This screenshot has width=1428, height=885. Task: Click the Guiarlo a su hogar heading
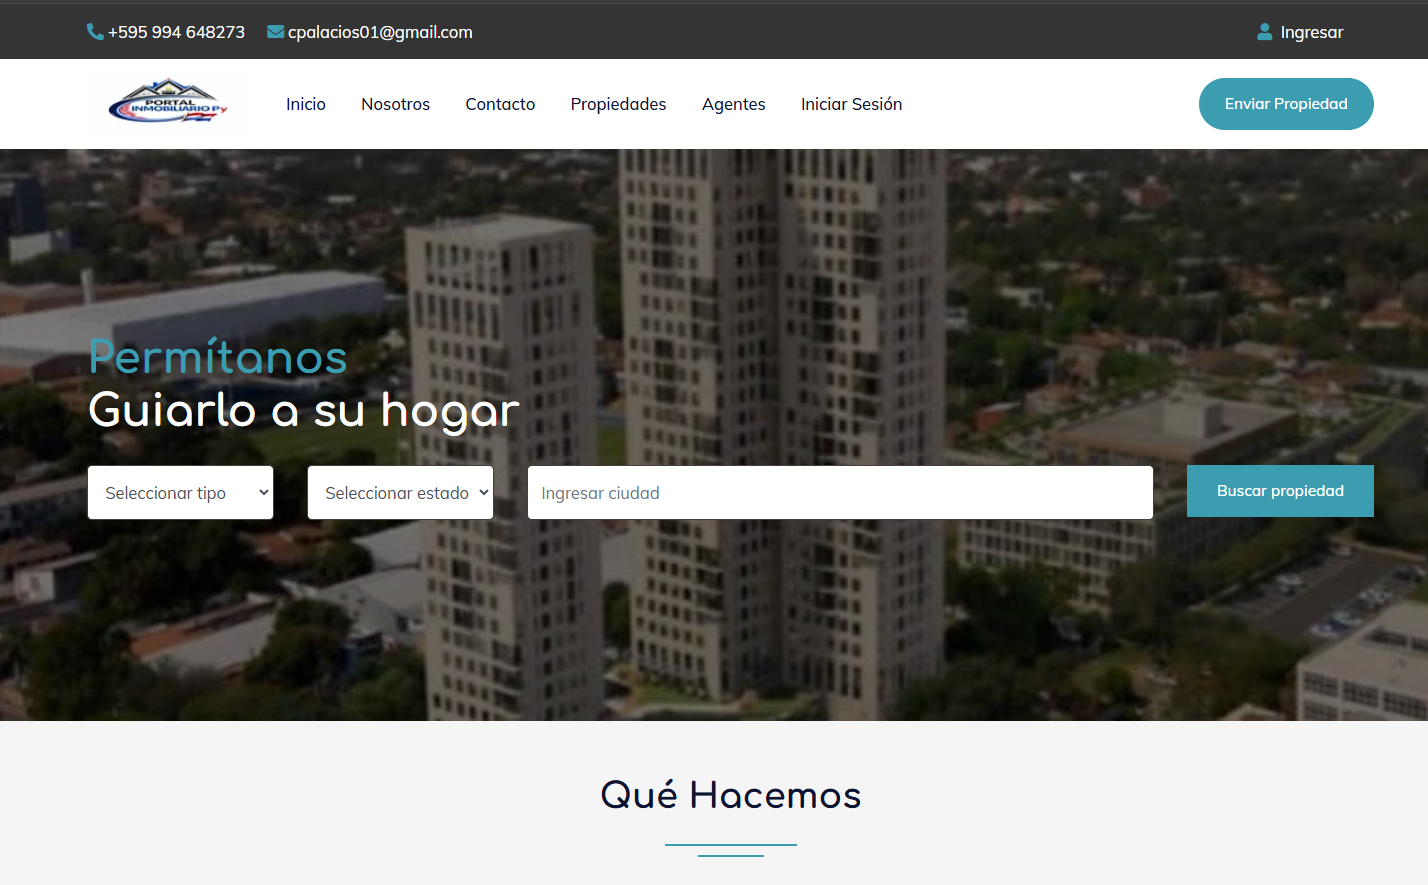click(304, 410)
